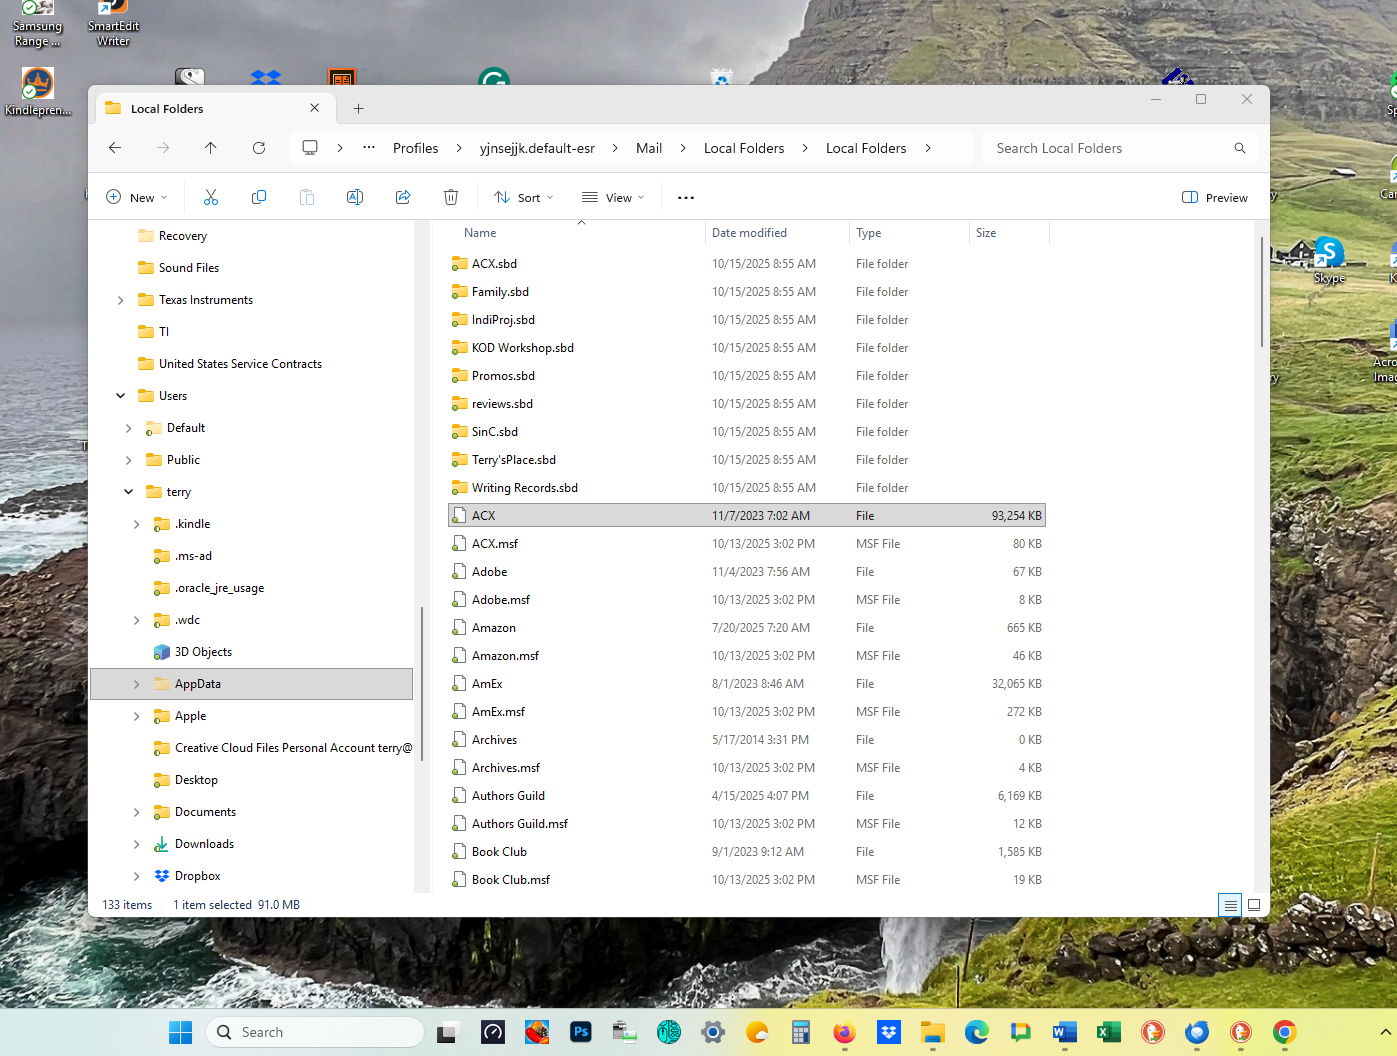Expand the AppData folder in tree
This screenshot has height=1056, width=1397.
(x=137, y=684)
